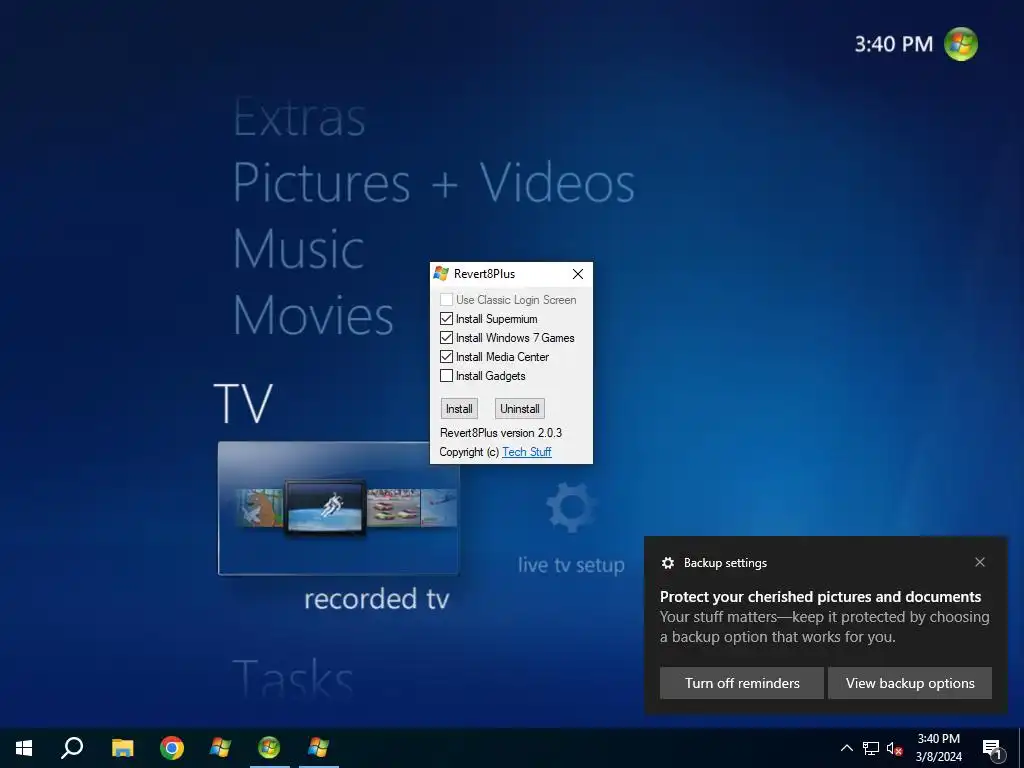Click the Install button
This screenshot has width=1024, height=768.
click(459, 409)
